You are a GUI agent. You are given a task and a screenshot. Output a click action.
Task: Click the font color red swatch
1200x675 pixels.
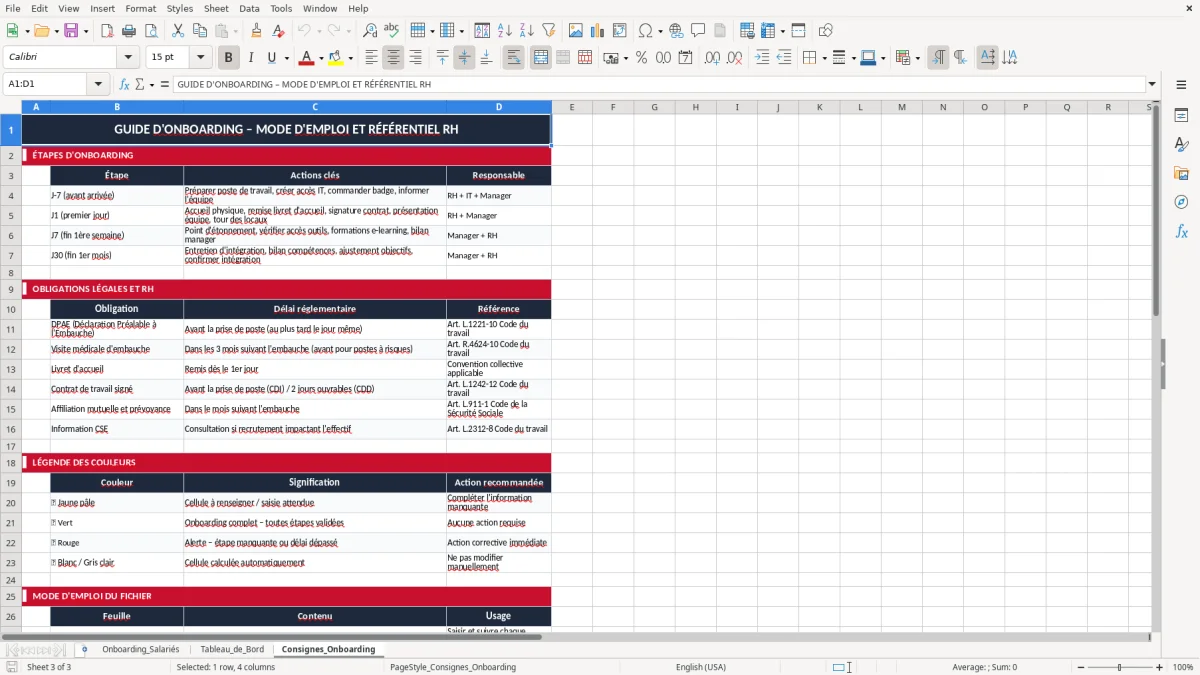click(306, 58)
